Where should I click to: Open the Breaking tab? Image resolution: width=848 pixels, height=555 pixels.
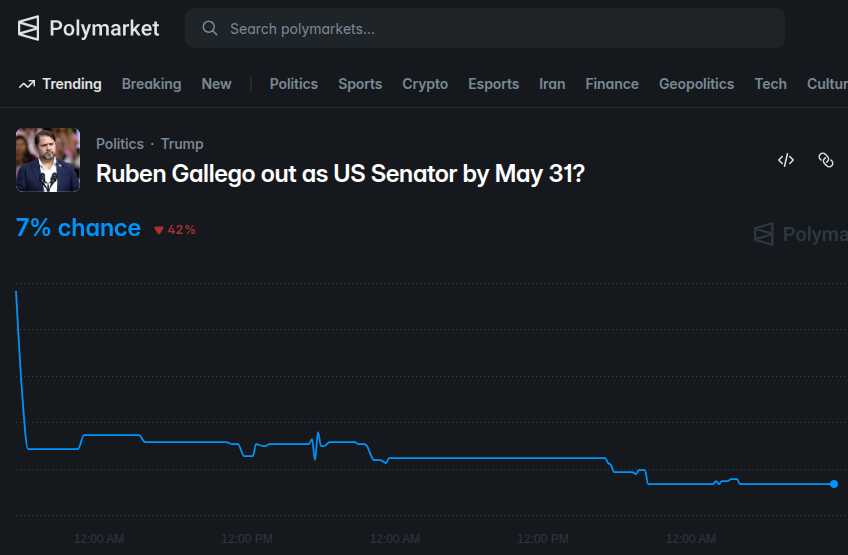[x=151, y=84]
